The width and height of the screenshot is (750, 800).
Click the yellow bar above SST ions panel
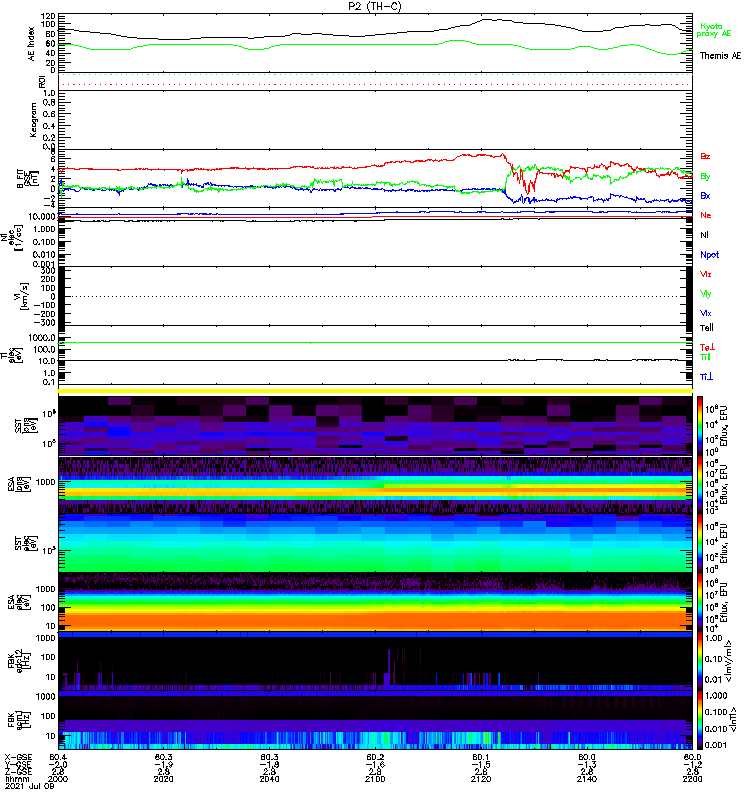pos(375,391)
